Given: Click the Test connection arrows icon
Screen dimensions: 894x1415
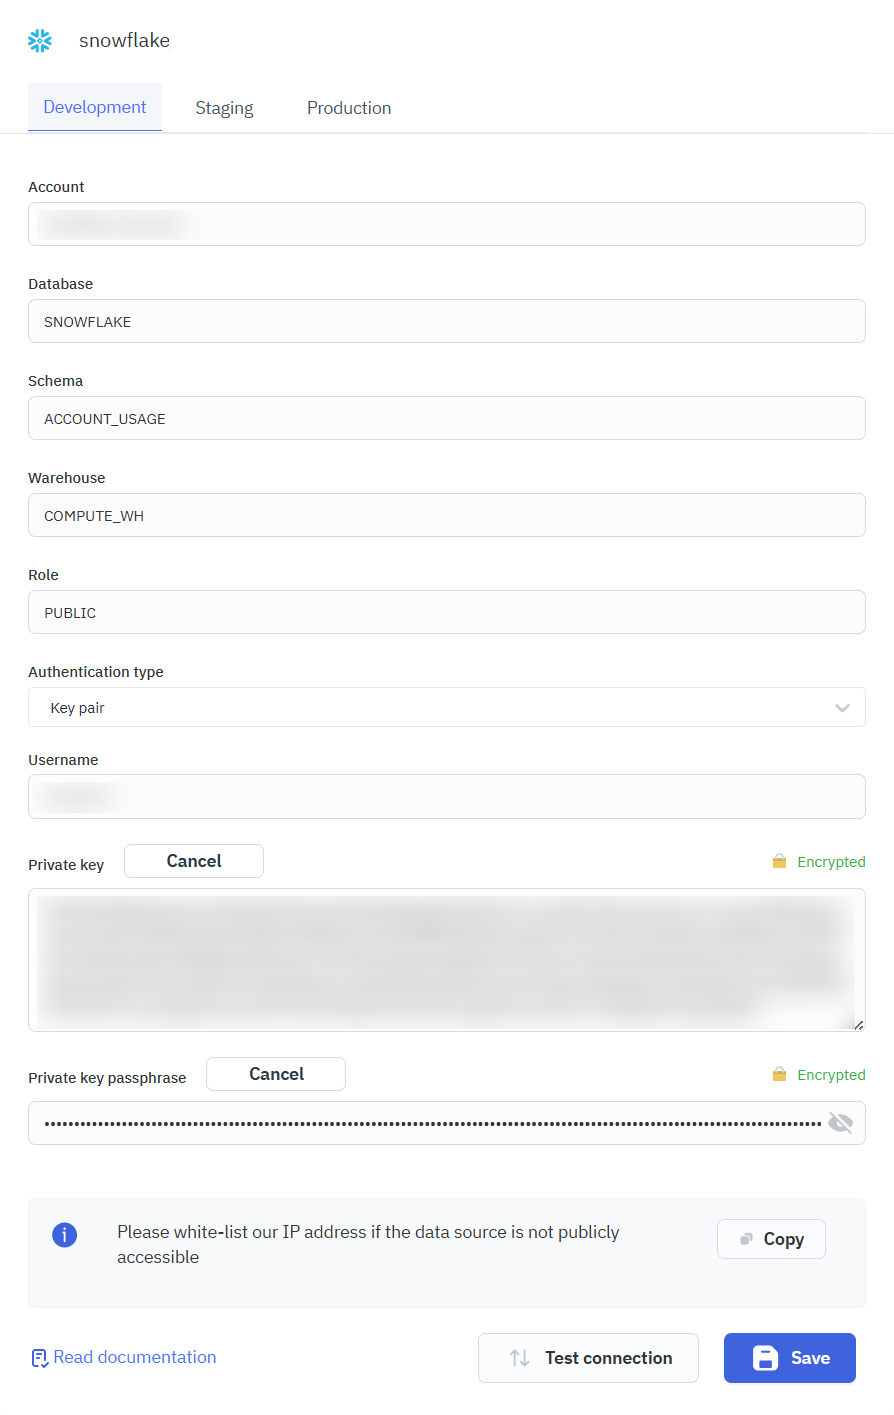Looking at the screenshot, I should 519,1358.
